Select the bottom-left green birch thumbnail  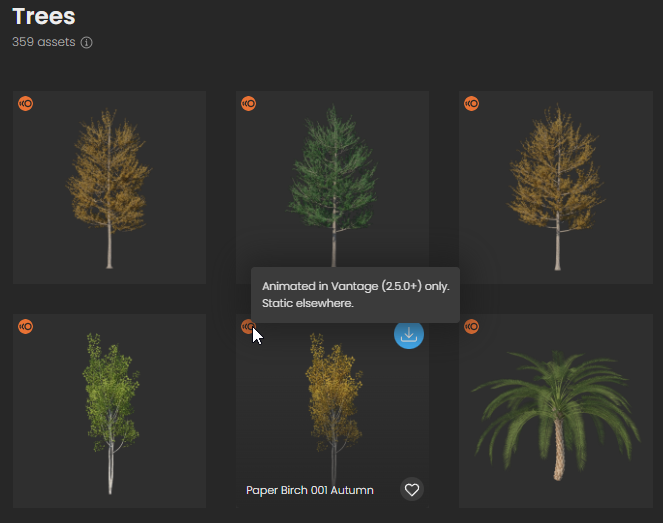click(109, 411)
